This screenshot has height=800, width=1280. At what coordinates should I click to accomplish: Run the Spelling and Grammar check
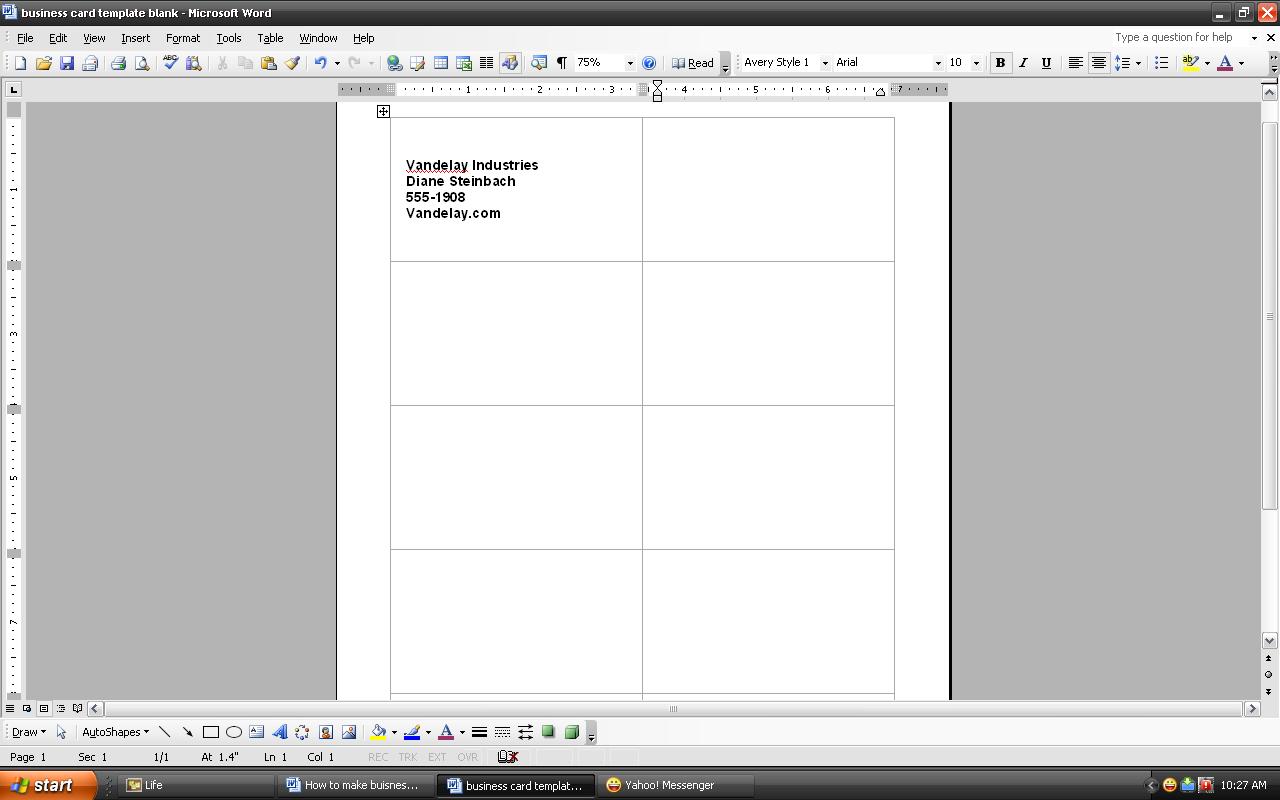pyautogui.click(x=170, y=63)
